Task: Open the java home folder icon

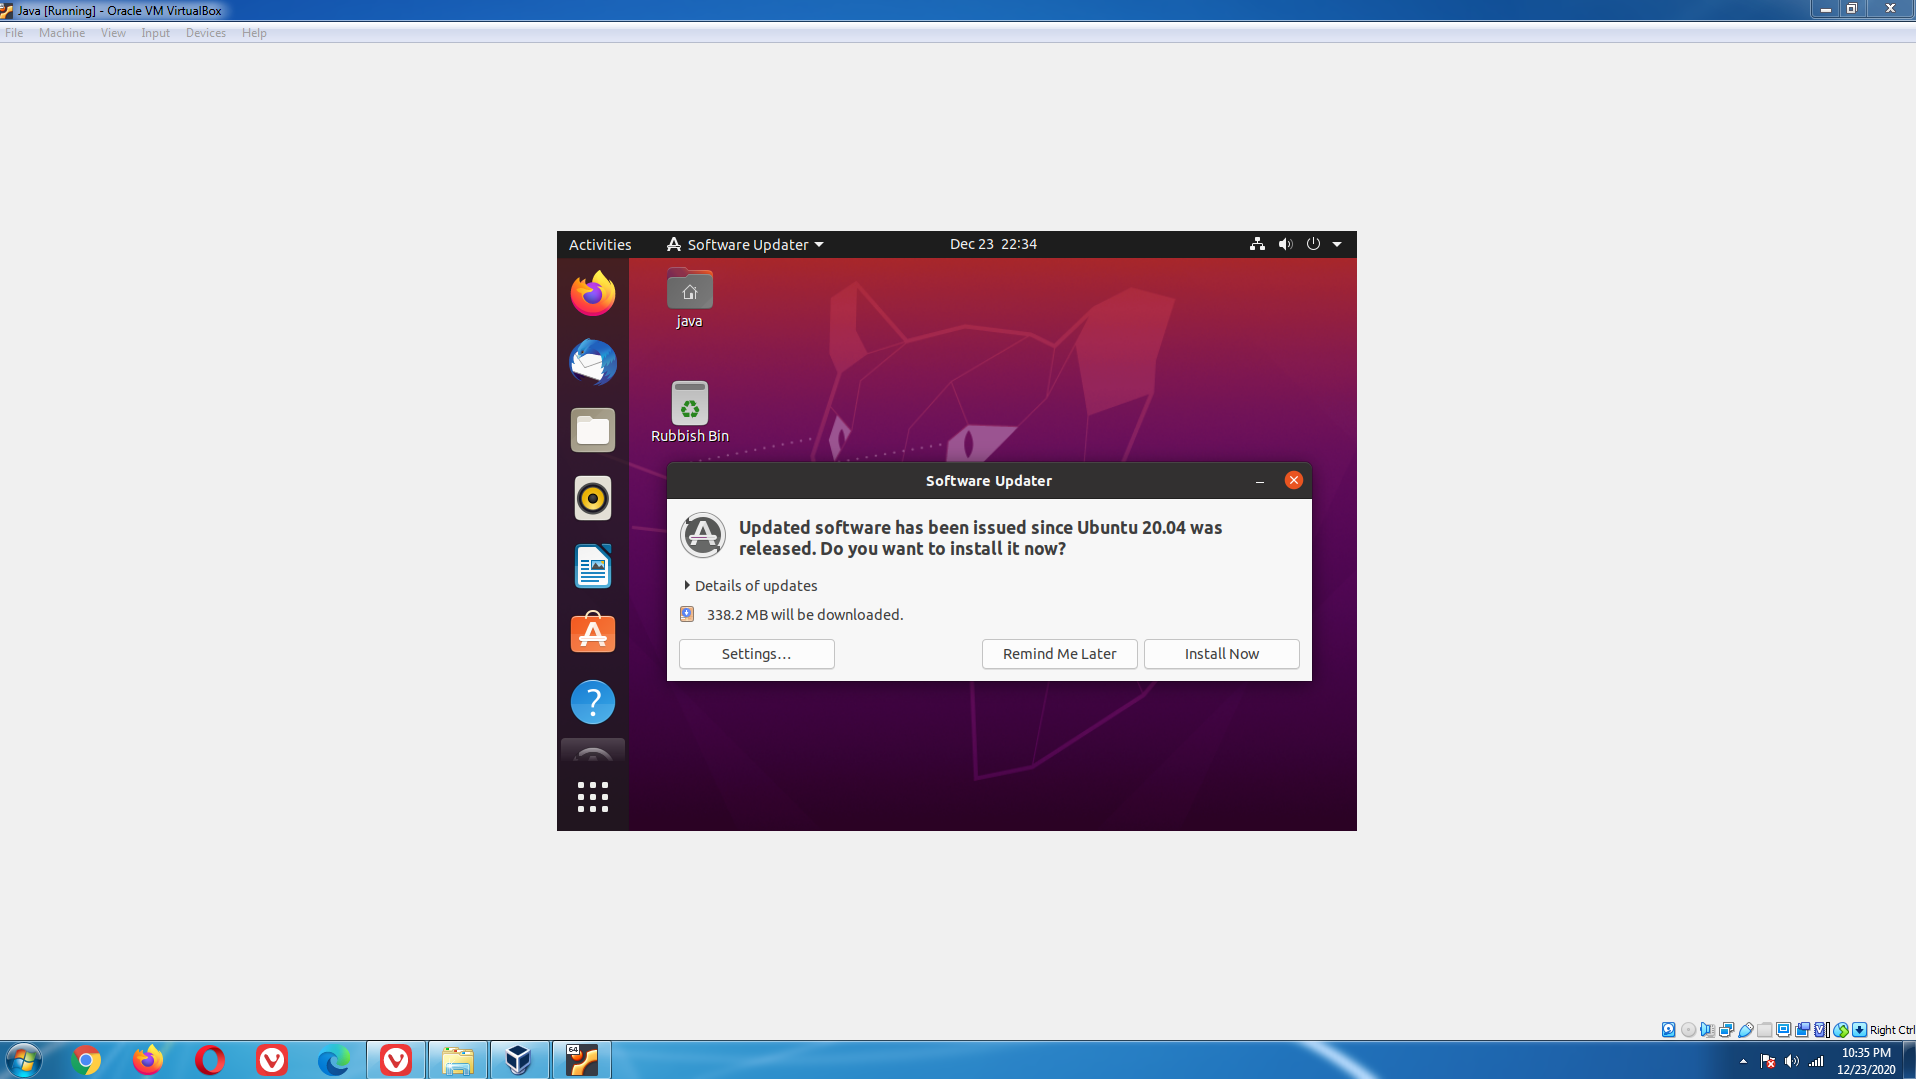Action: (689, 298)
